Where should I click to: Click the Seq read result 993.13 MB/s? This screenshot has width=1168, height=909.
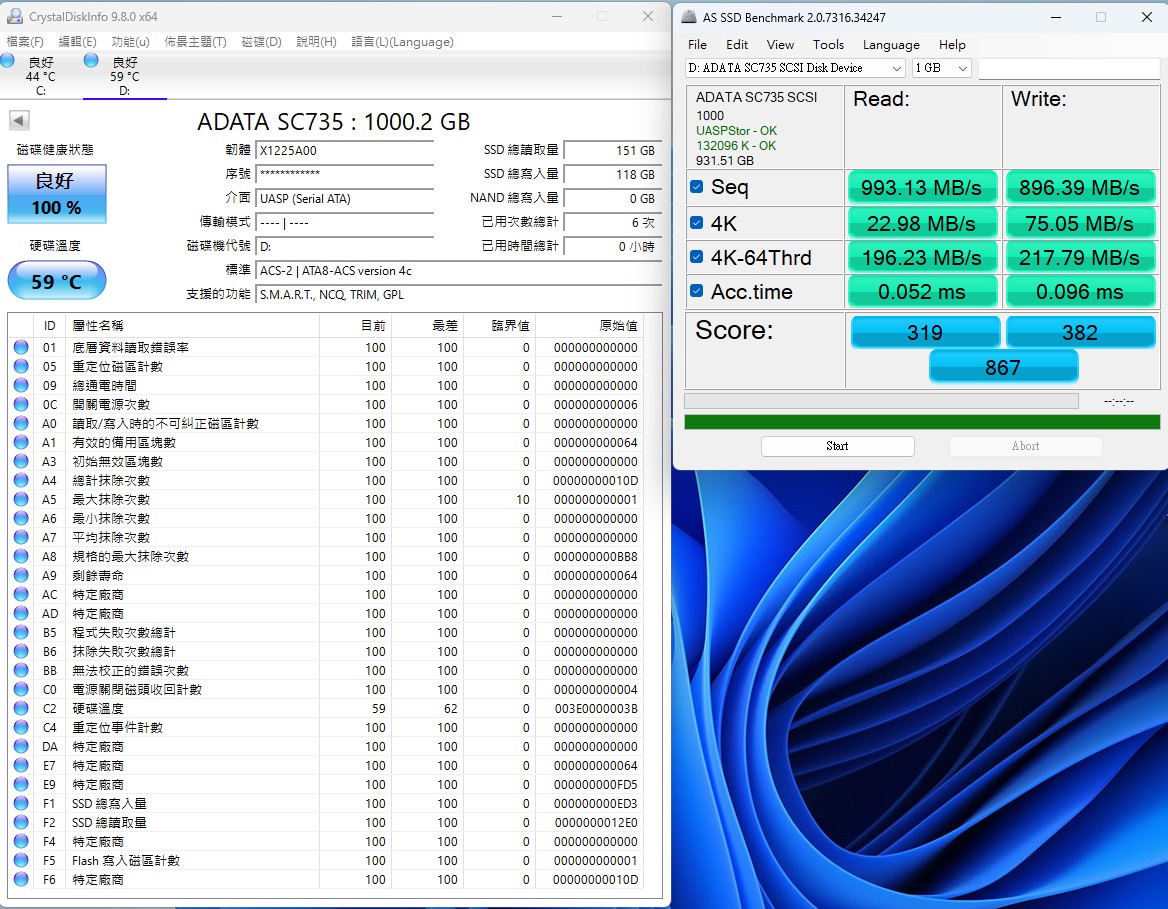point(921,187)
